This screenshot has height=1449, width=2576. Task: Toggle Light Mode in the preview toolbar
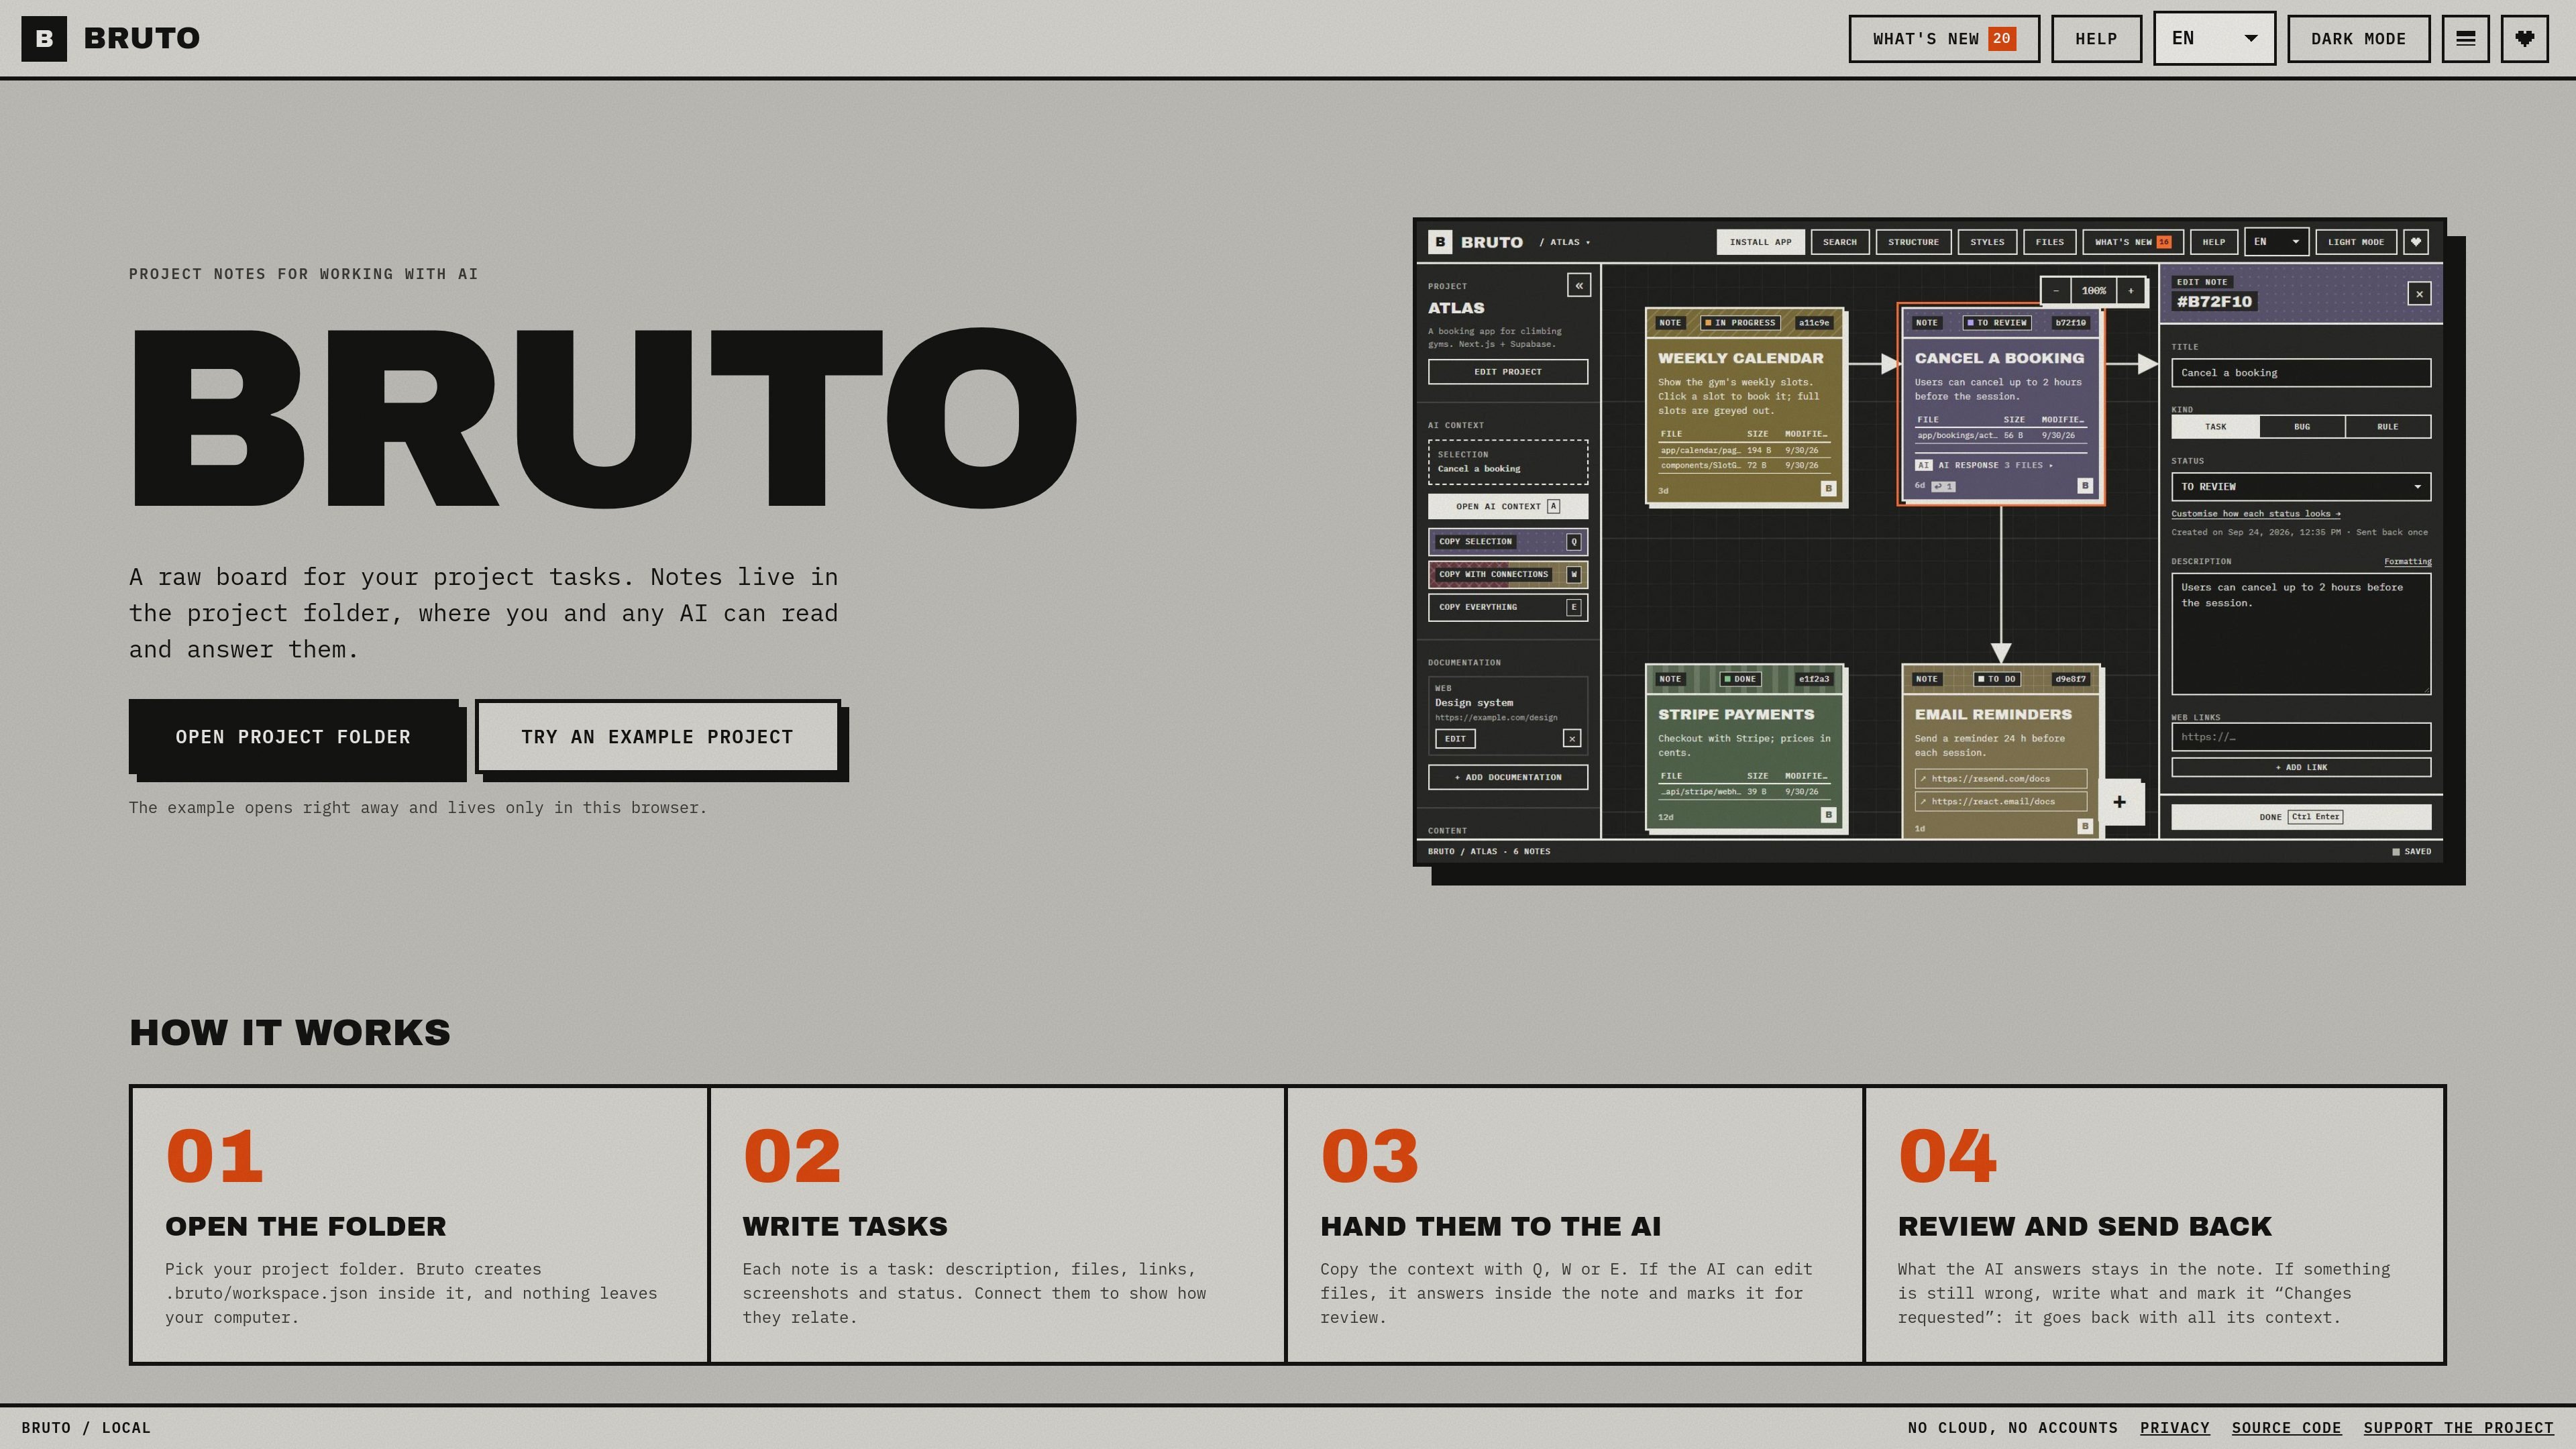[x=2355, y=242]
